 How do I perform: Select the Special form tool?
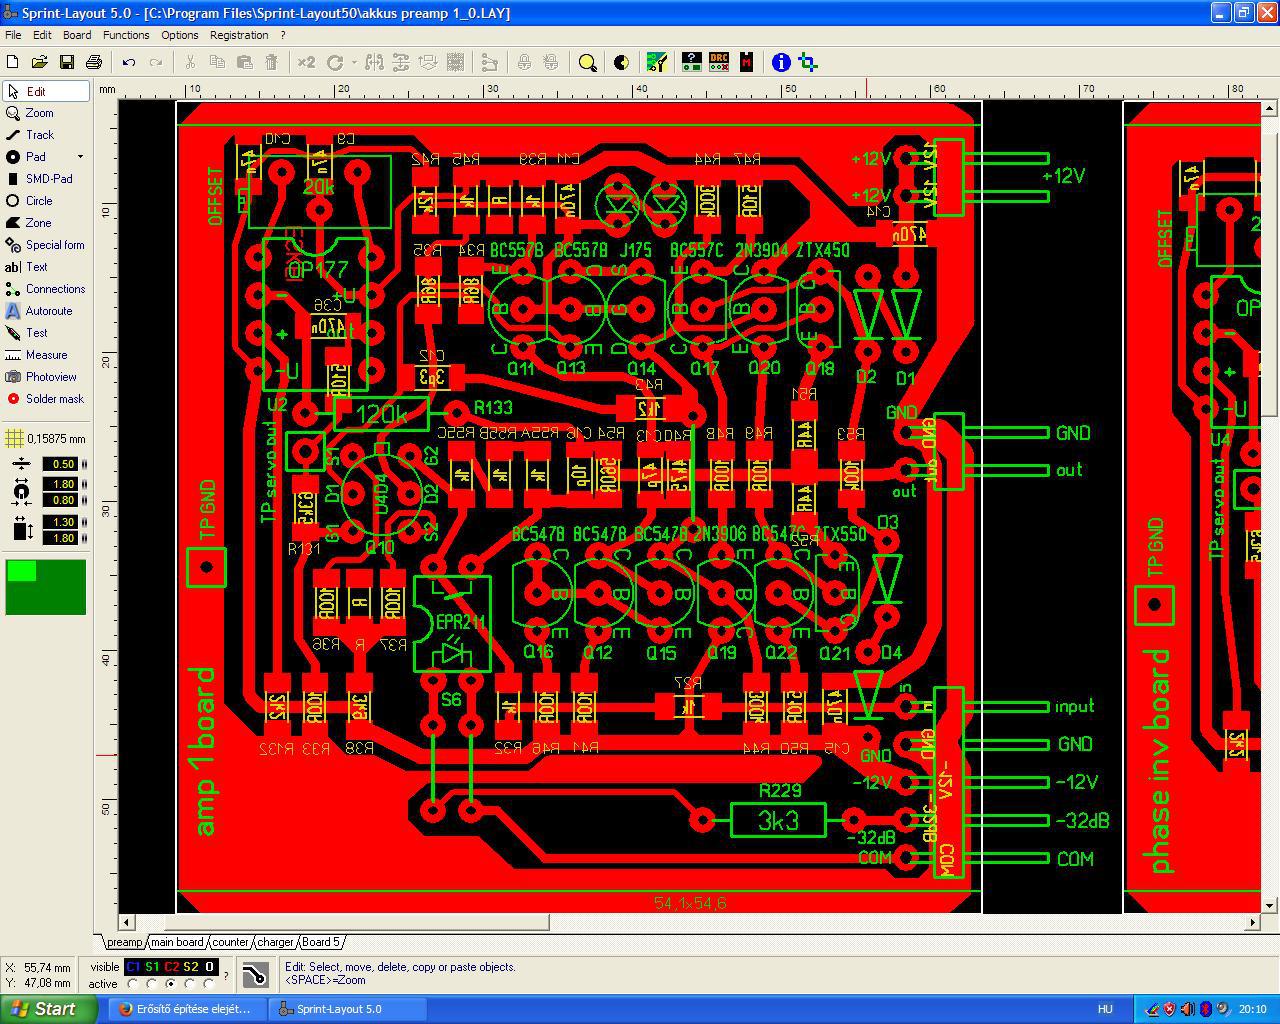[x=46, y=245]
